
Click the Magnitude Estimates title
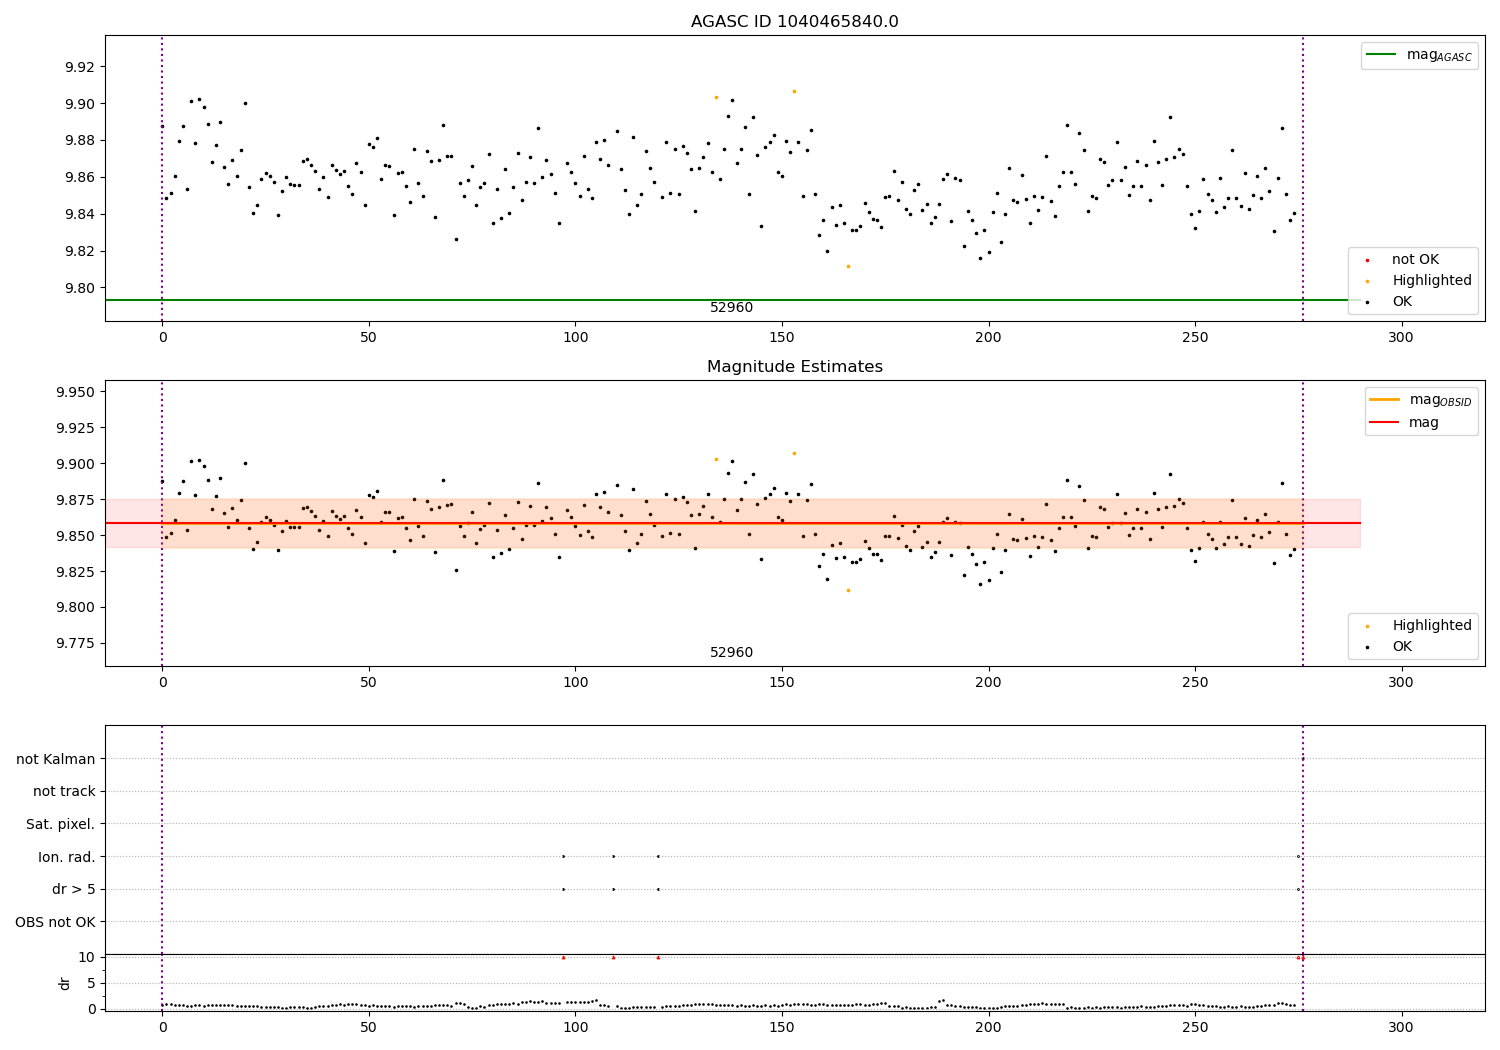pos(795,367)
